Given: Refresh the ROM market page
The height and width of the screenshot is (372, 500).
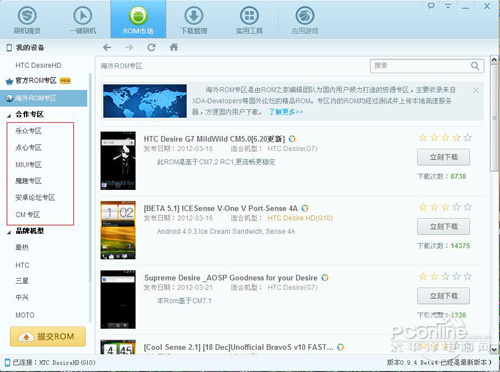Looking at the screenshot, I should click(x=151, y=47).
